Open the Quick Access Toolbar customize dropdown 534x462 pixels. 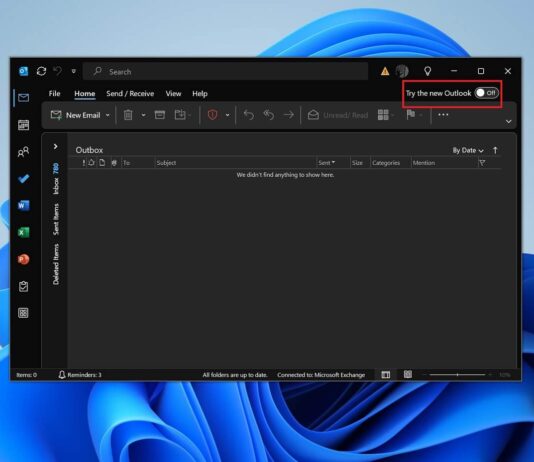[74, 71]
